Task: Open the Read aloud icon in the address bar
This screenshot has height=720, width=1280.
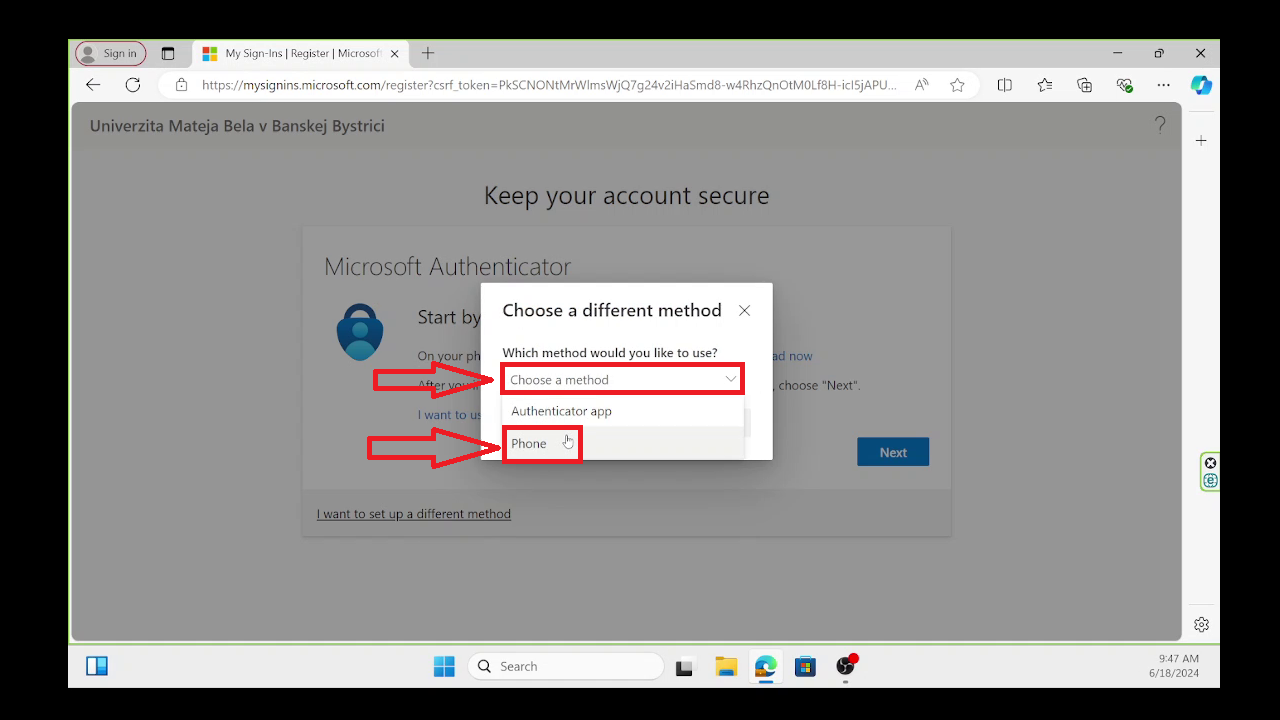Action: [x=921, y=85]
